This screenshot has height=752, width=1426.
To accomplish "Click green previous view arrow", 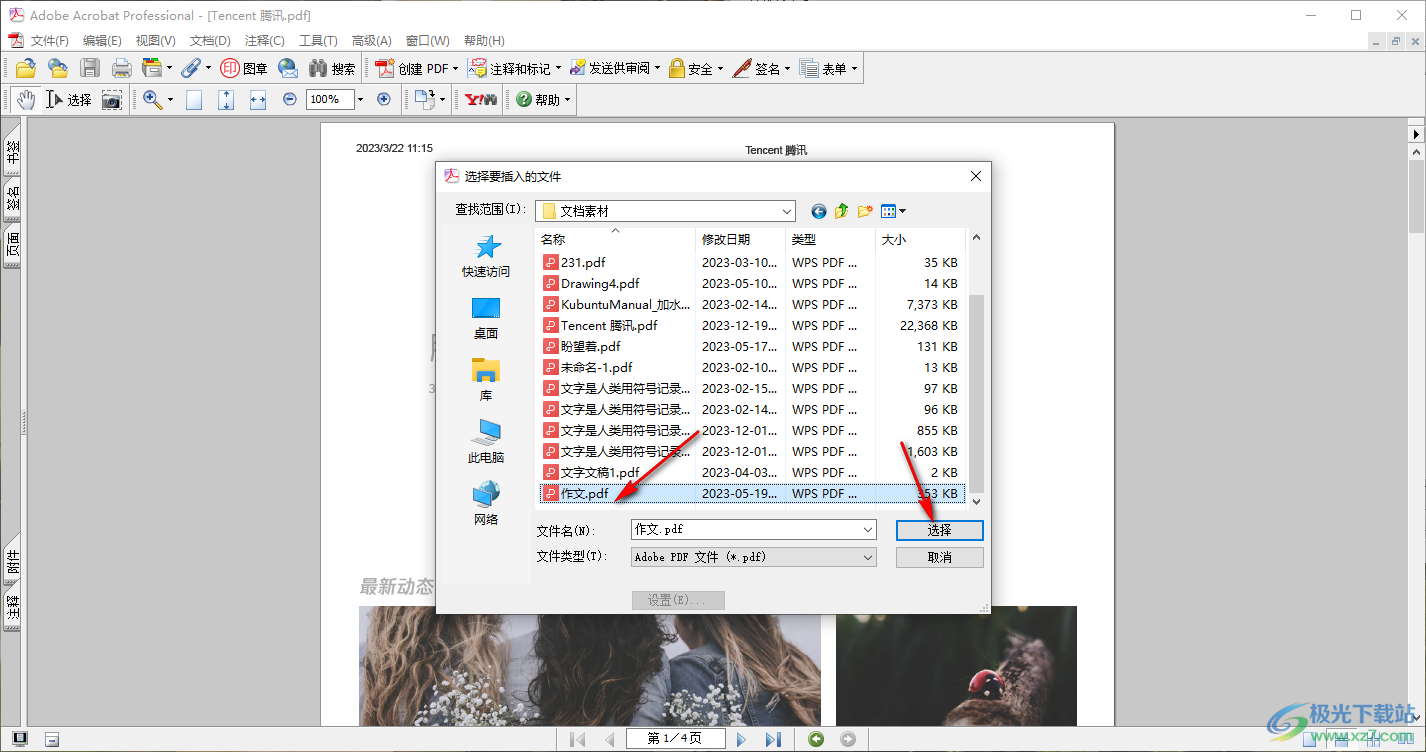I will pyautogui.click(x=817, y=739).
